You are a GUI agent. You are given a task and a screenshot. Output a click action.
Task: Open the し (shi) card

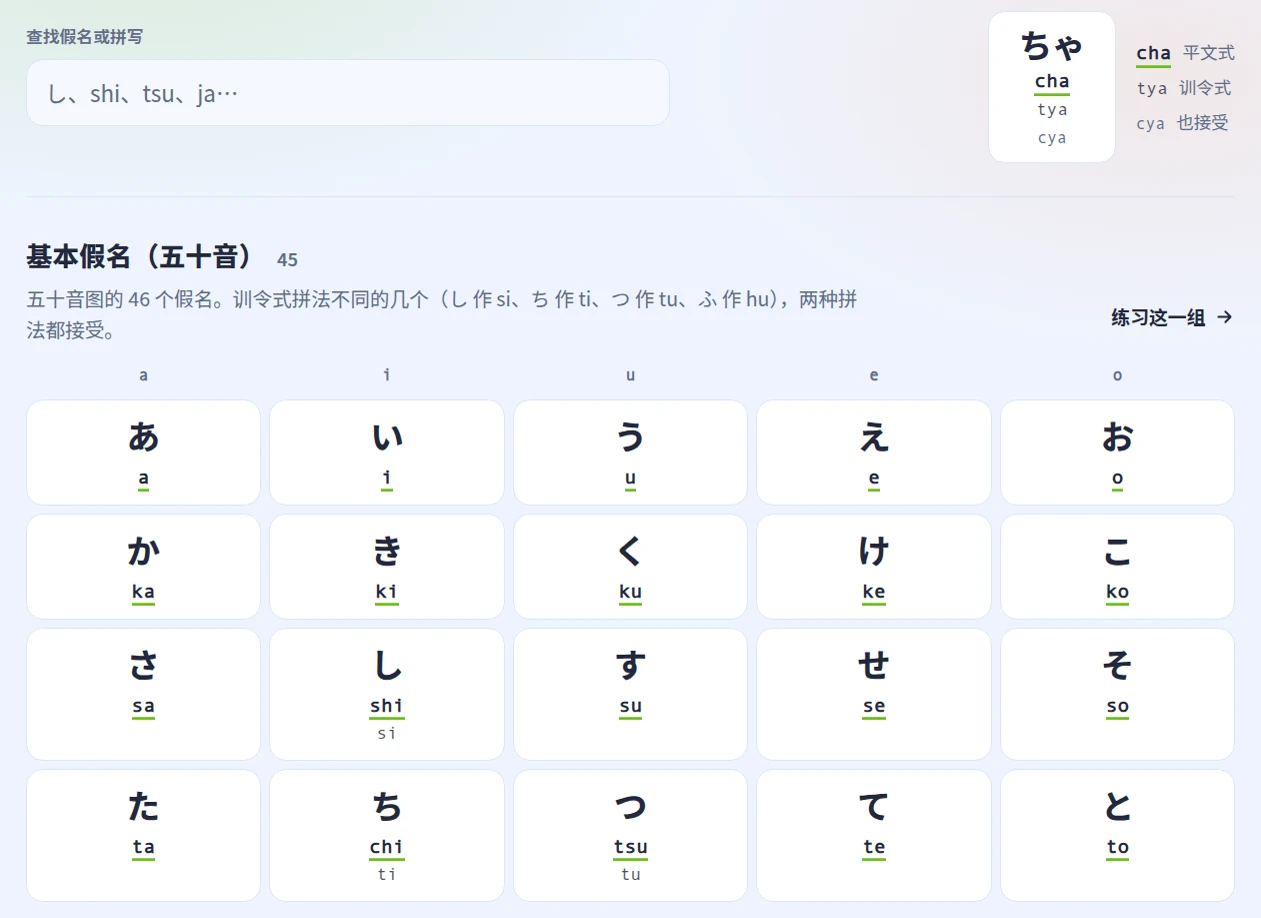click(387, 694)
